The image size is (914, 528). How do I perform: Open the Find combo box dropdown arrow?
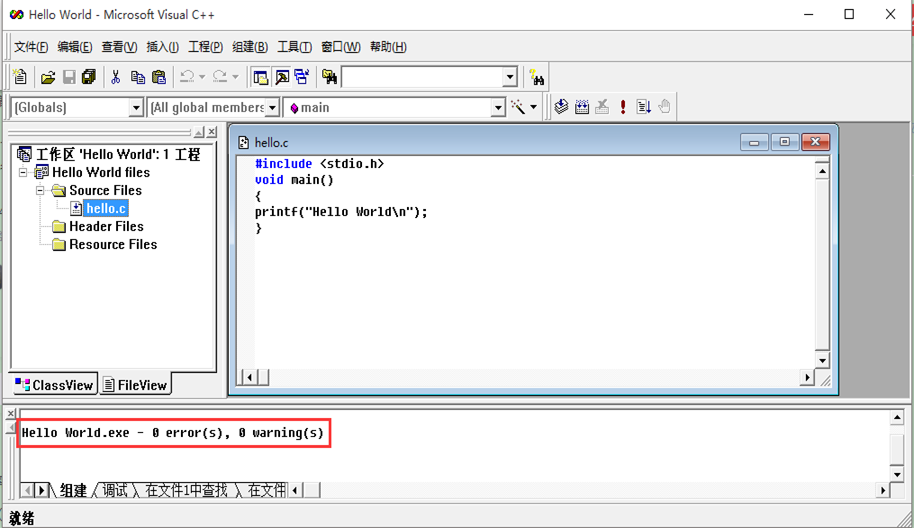(510, 77)
